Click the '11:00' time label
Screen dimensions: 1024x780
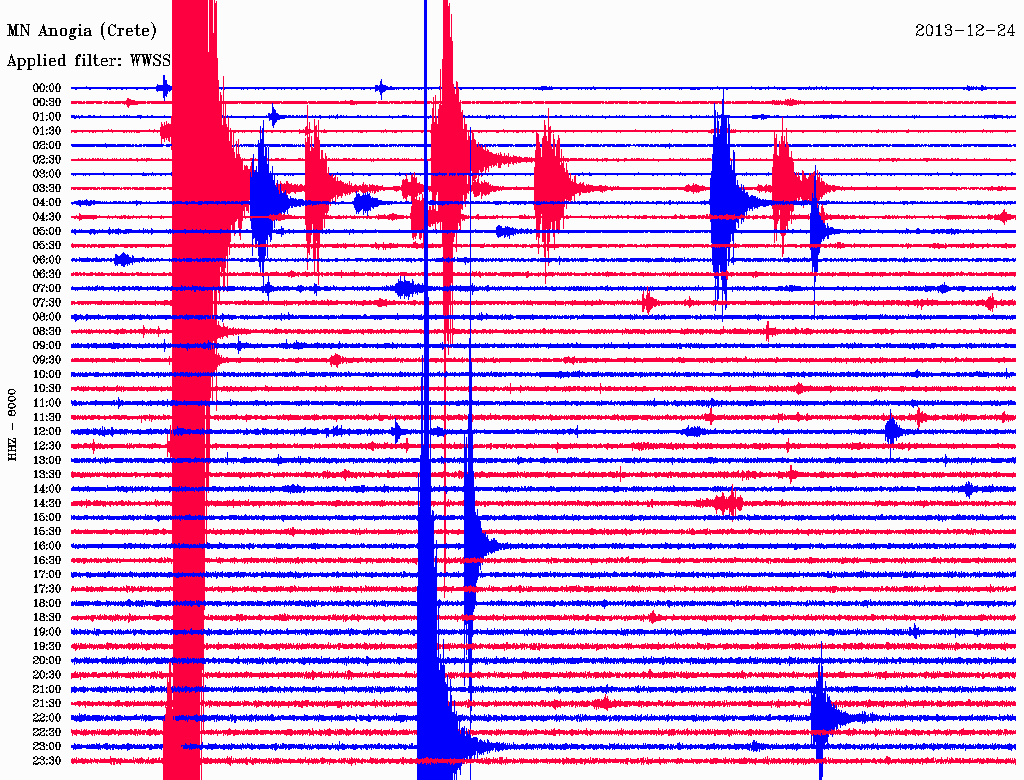pos(47,402)
